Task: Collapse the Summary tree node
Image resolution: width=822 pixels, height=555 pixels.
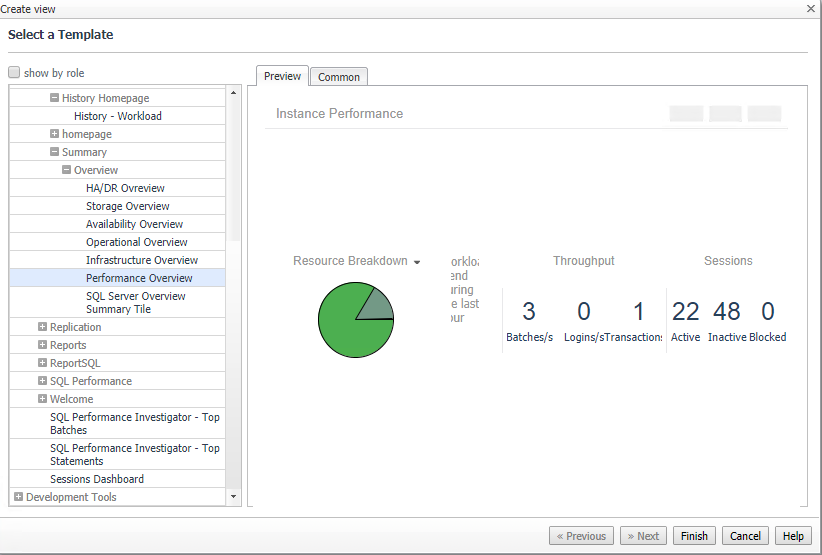Action: pyautogui.click(x=55, y=152)
